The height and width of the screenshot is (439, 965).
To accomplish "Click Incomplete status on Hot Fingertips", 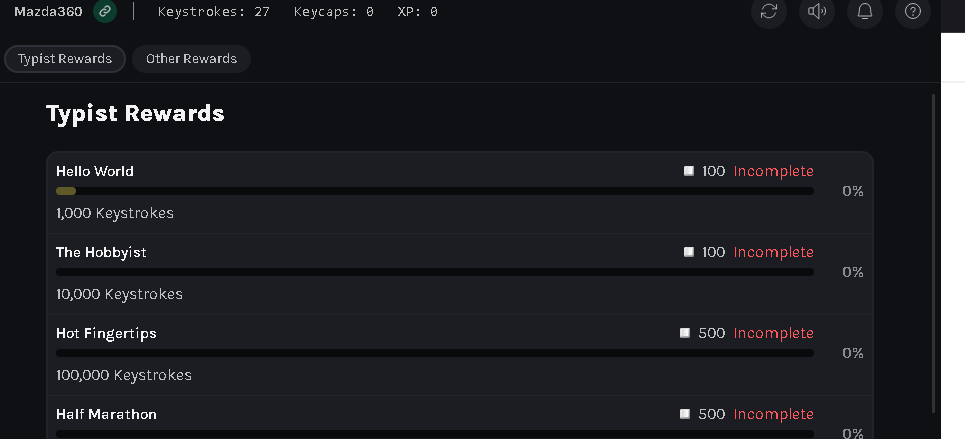I will click(x=774, y=333).
